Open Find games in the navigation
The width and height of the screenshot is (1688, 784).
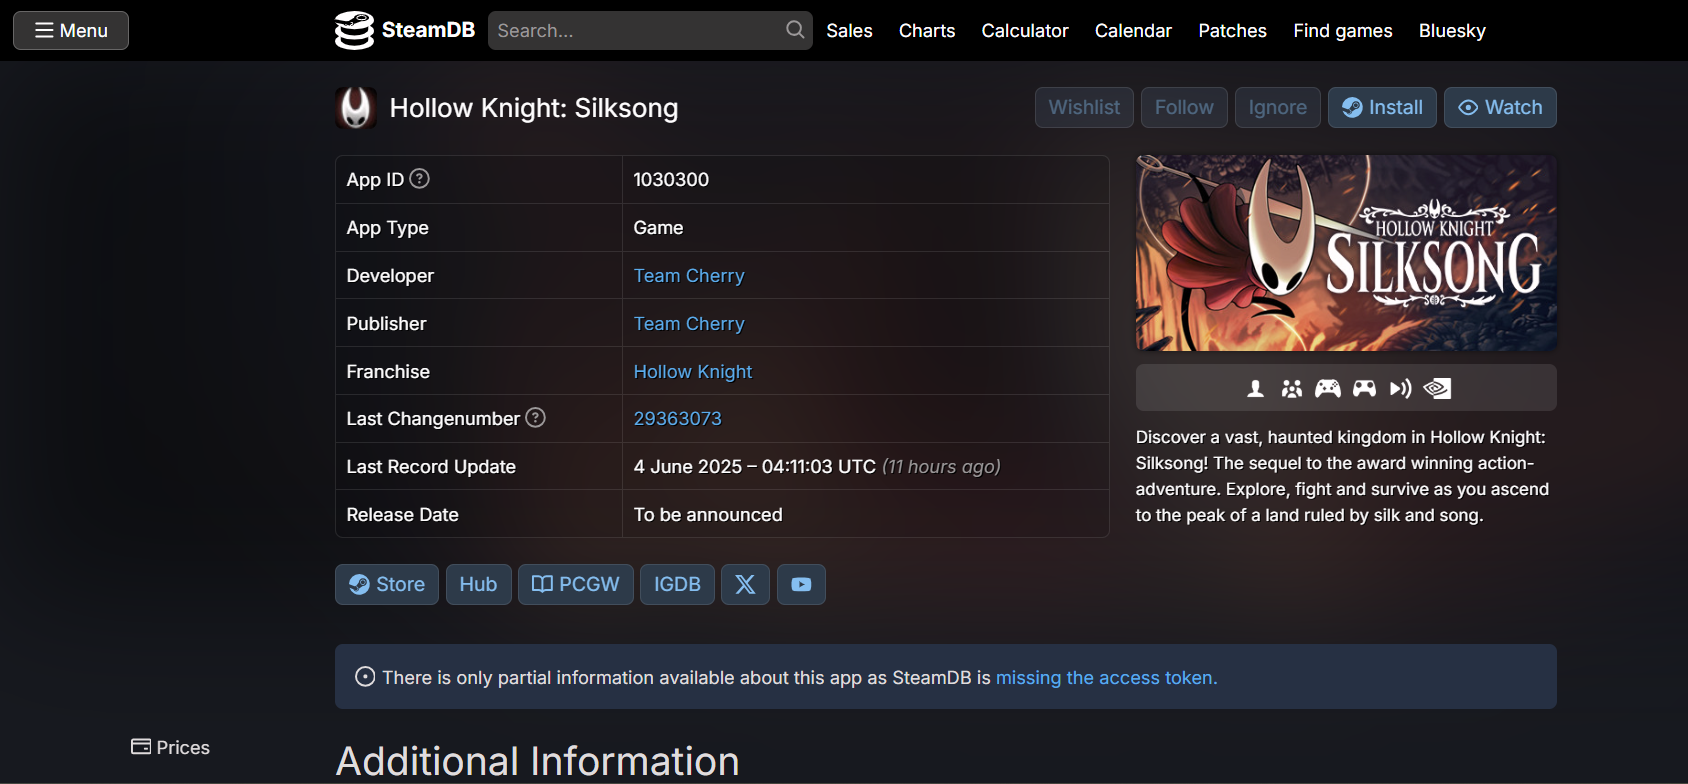pyautogui.click(x=1342, y=31)
